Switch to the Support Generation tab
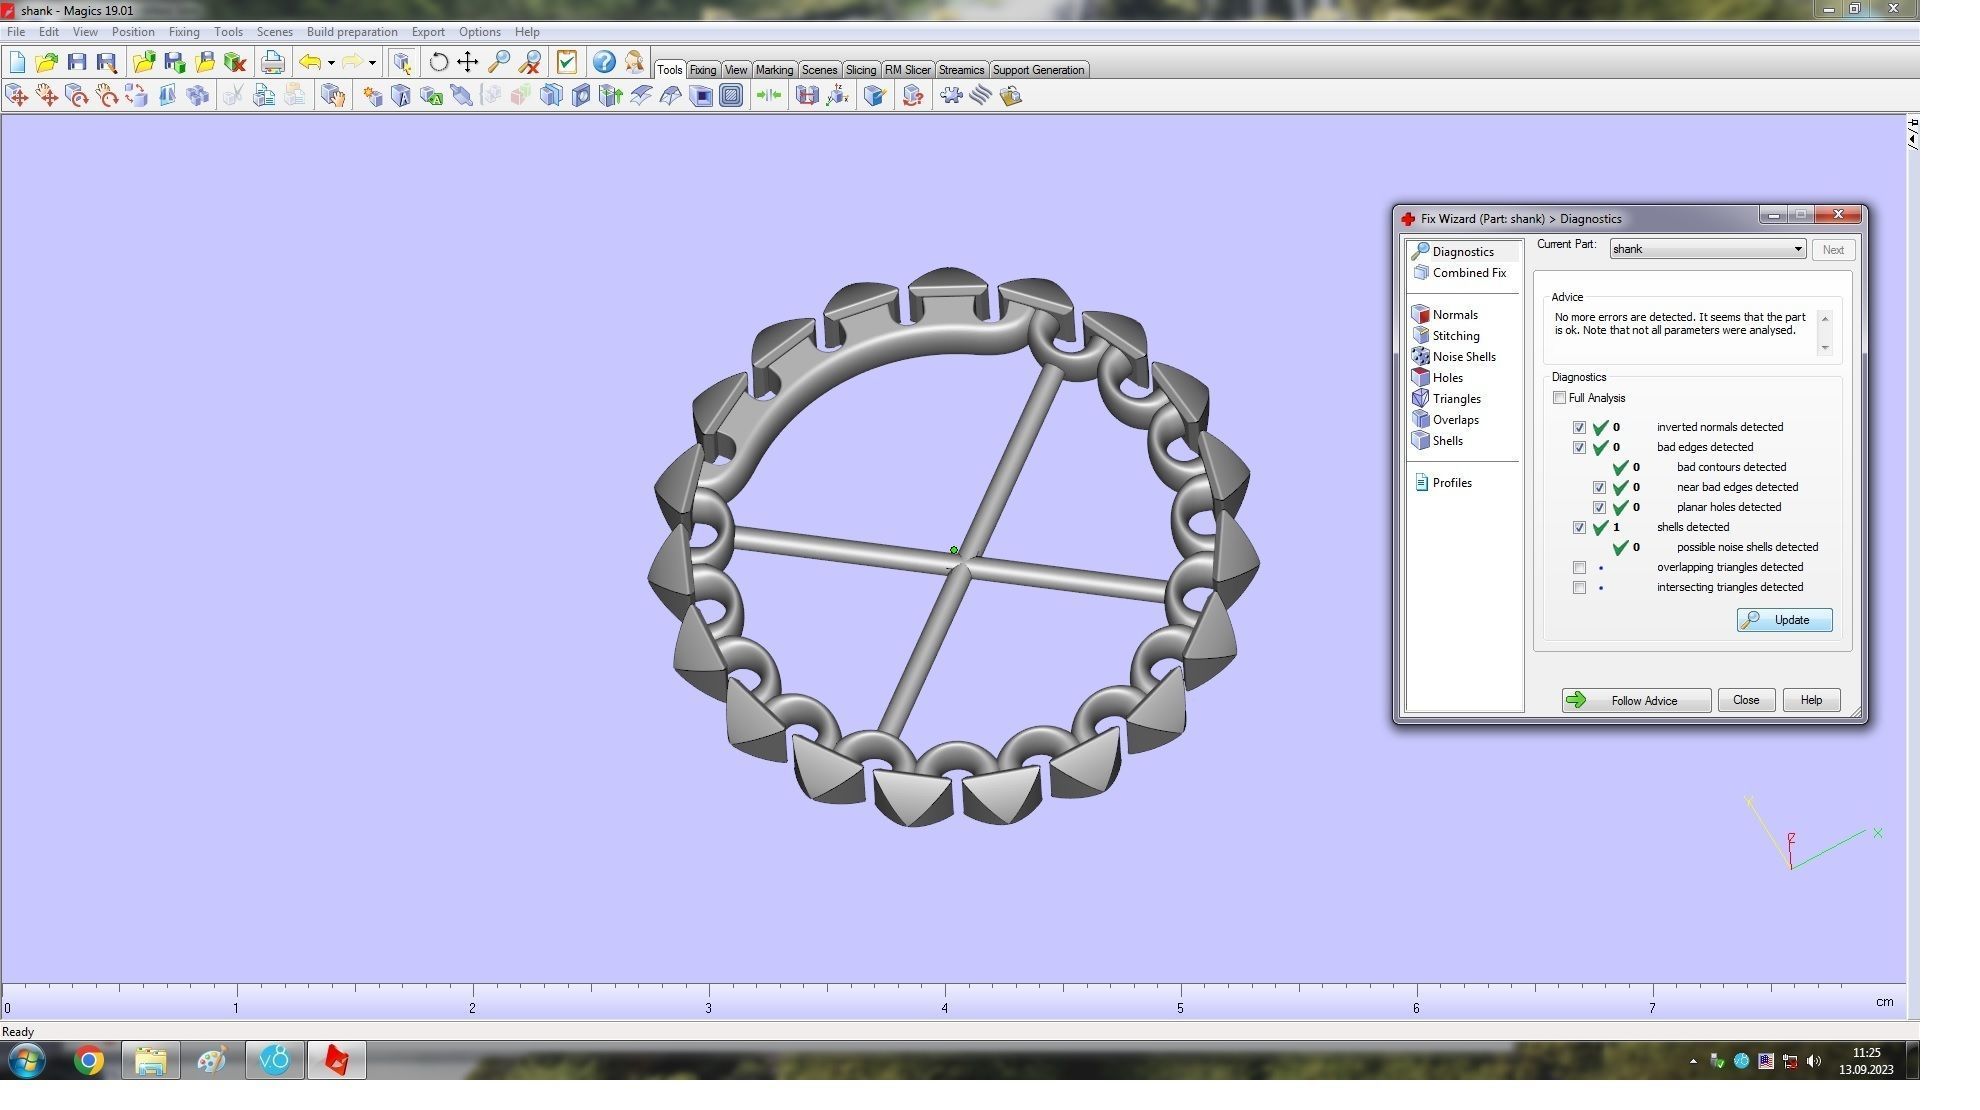1980x1110 pixels. 1038,70
